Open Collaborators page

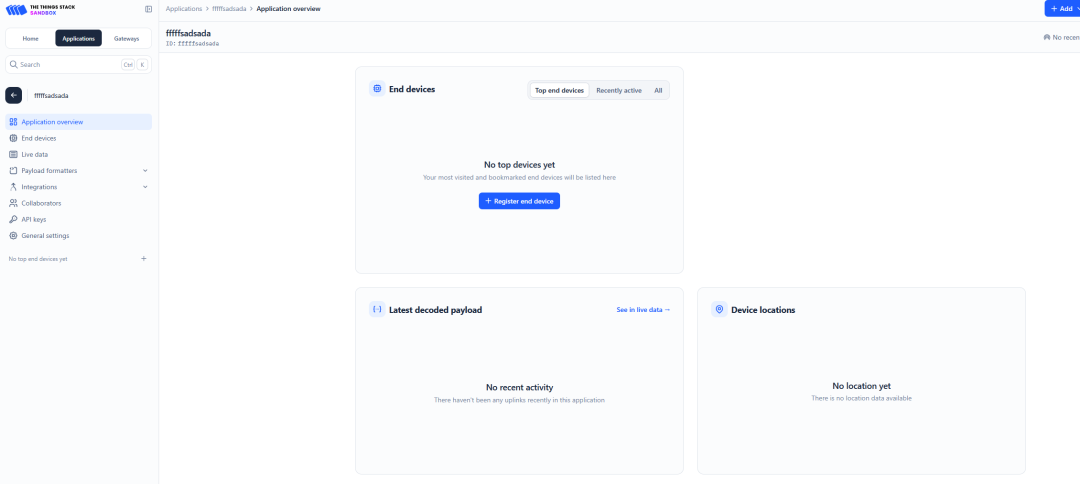tap(79, 203)
